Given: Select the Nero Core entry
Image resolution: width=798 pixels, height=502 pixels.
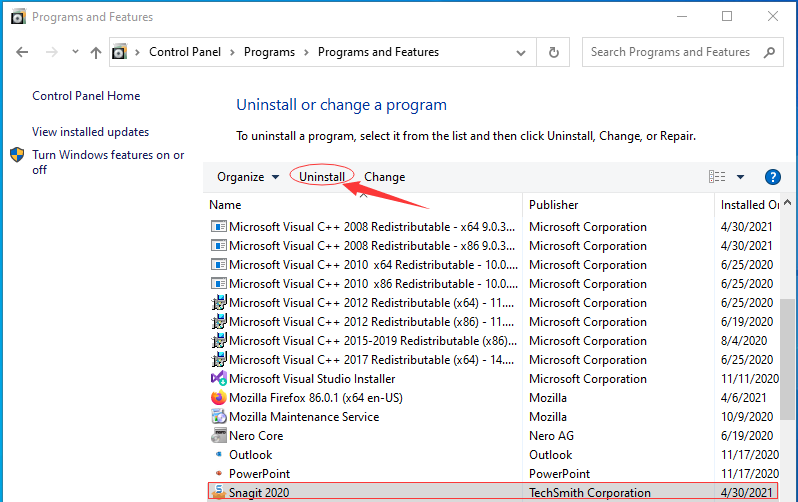Looking at the screenshot, I should point(256,436).
